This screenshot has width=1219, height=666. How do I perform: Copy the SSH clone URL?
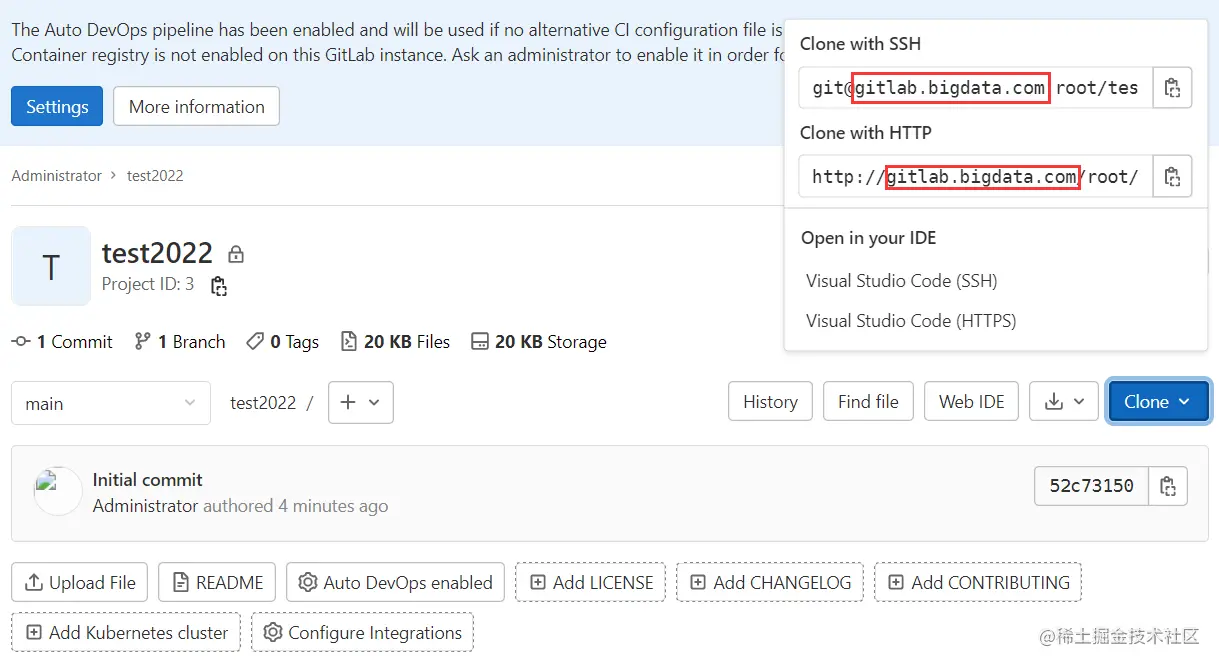click(1173, 88)
